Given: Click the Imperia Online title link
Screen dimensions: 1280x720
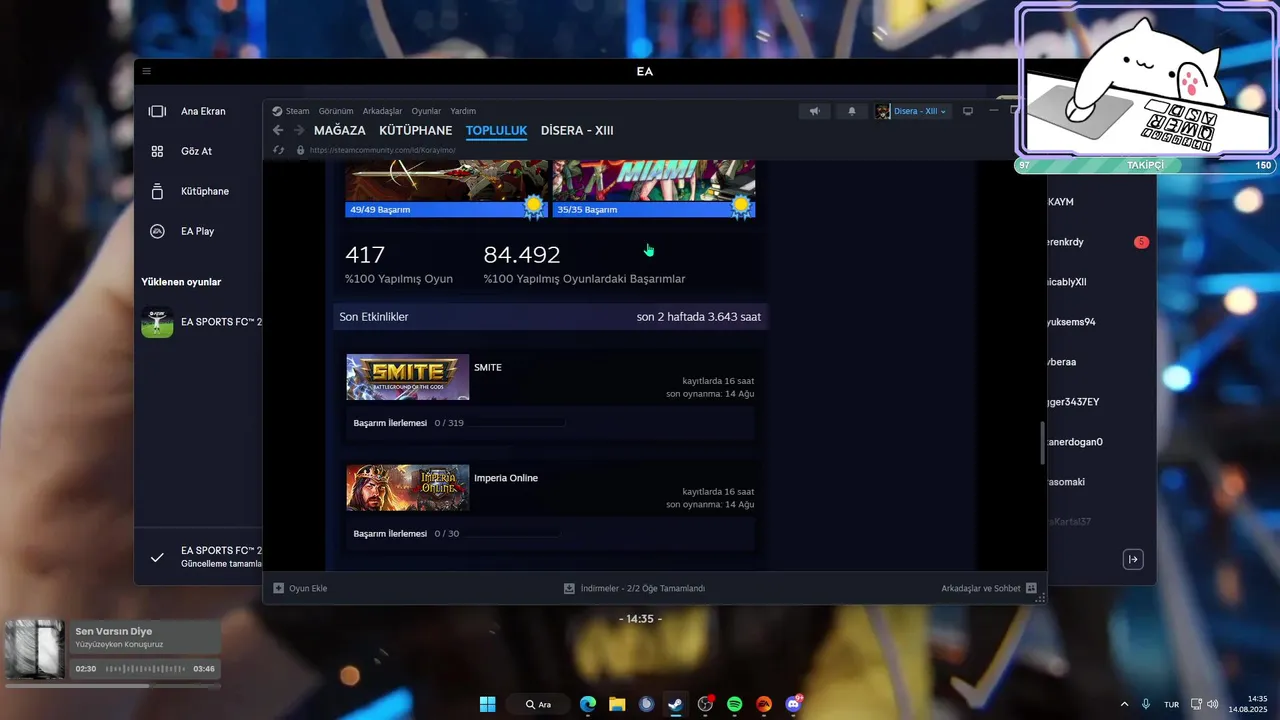Looking at the screenshot, I should tap(506, 478).
